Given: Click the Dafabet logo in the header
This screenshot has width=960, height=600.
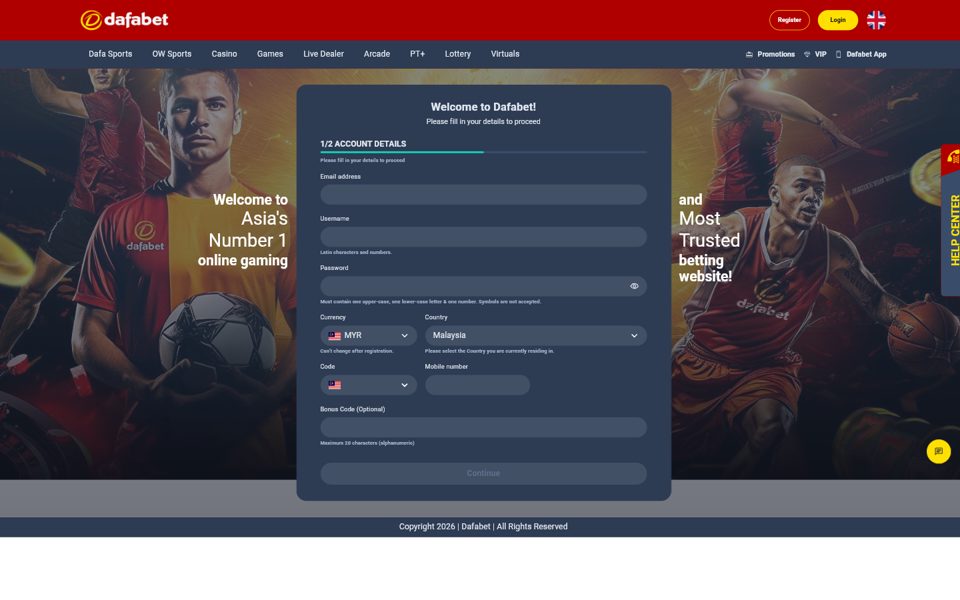Looking at the screenshot, I should tap(124, 20).
